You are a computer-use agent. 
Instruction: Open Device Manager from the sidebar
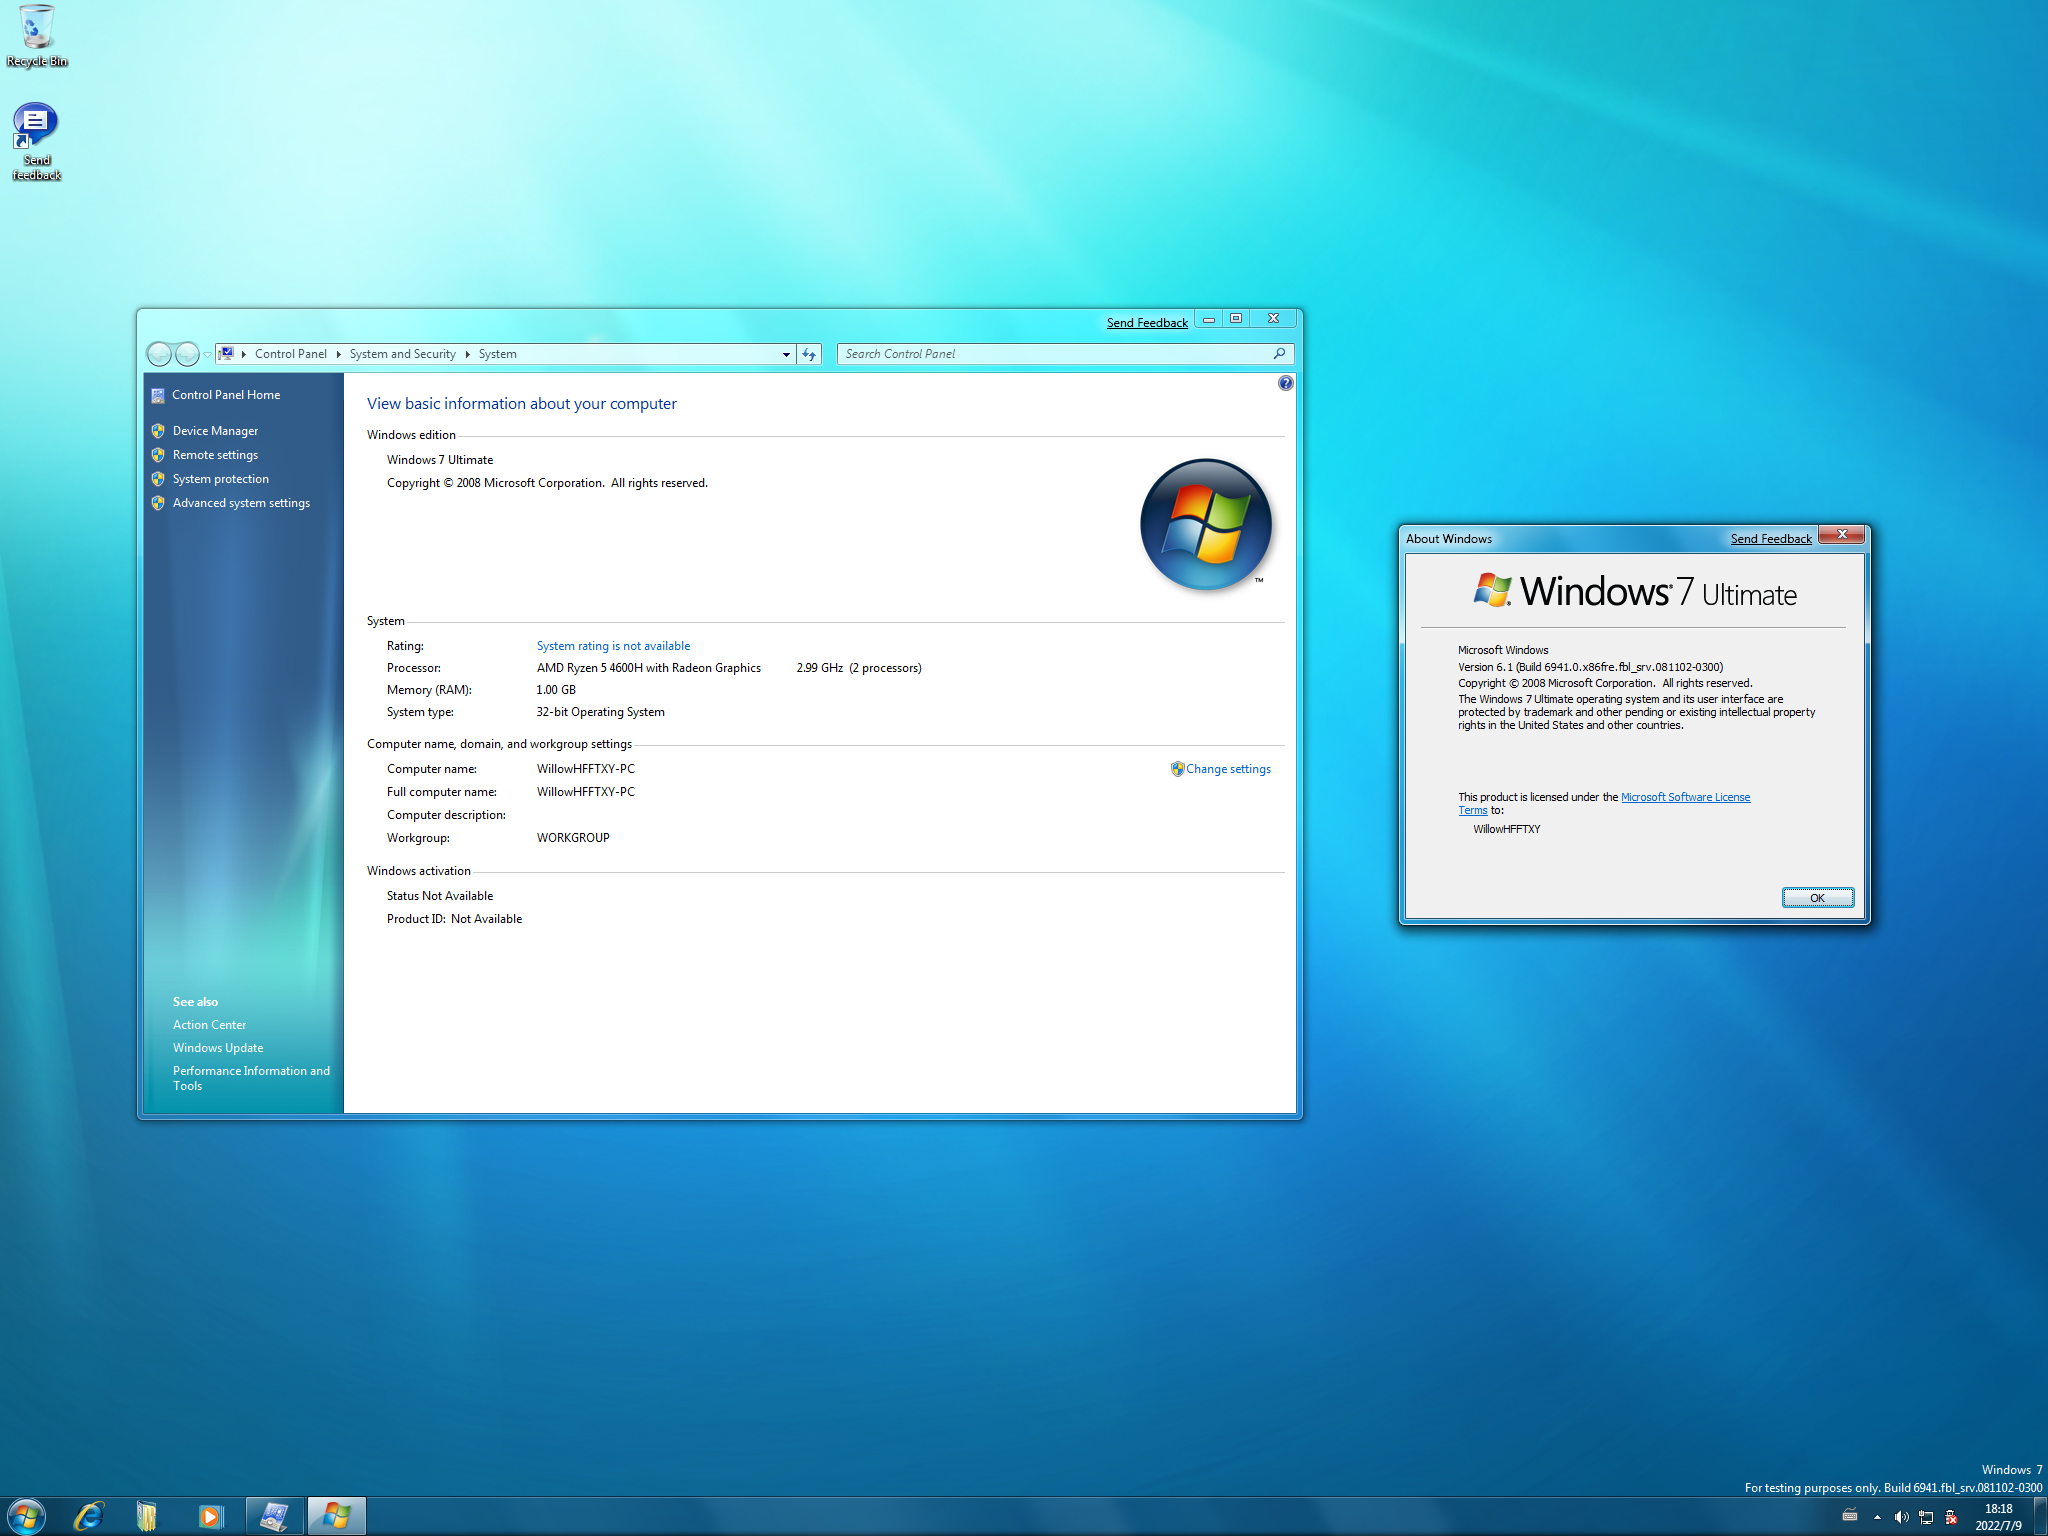[x=215, y=431]
